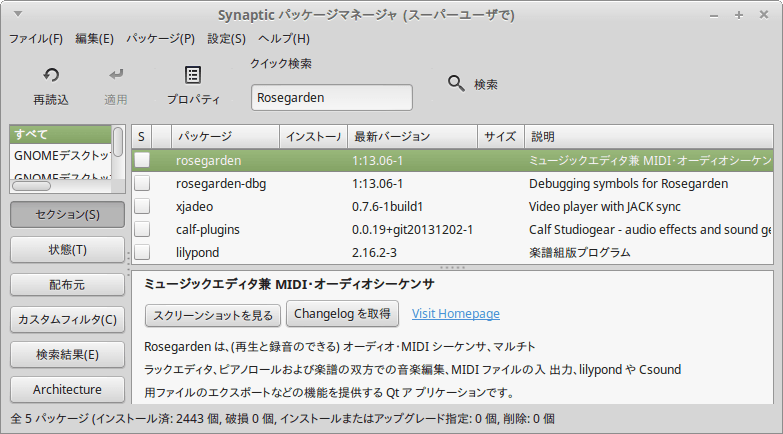Image resolution: width=783 pixels, height=434 pixels.
Task: Open the window menu arrow in the title bar
Action: coord(18,14)
